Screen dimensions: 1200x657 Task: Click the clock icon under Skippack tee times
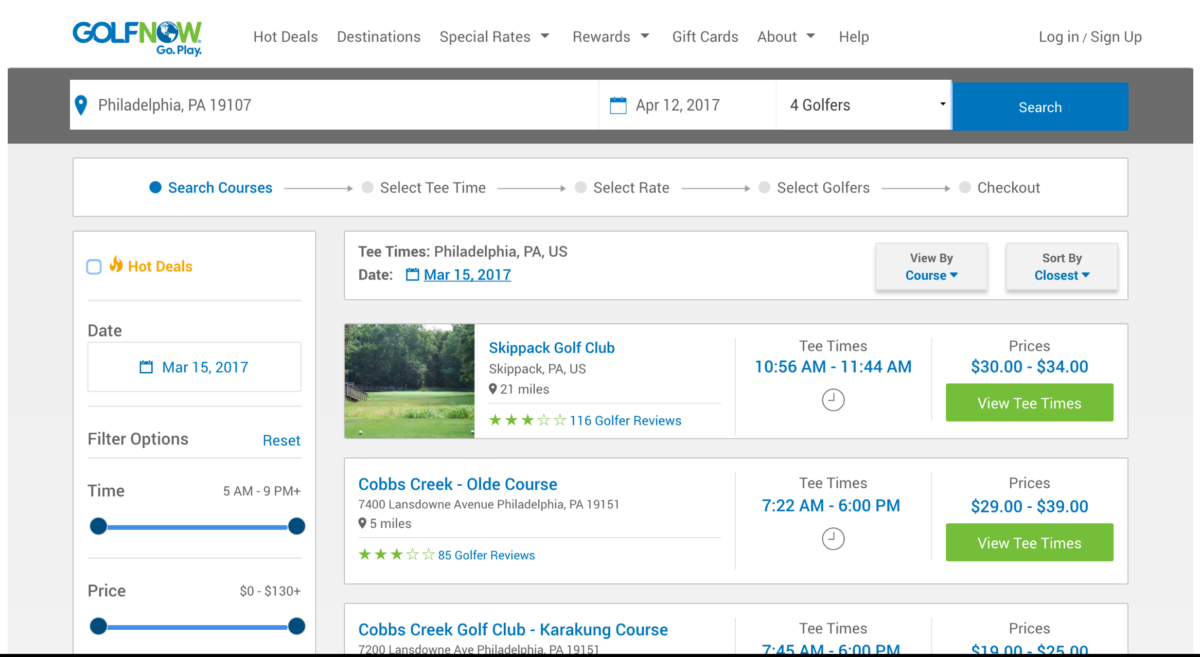833,400
